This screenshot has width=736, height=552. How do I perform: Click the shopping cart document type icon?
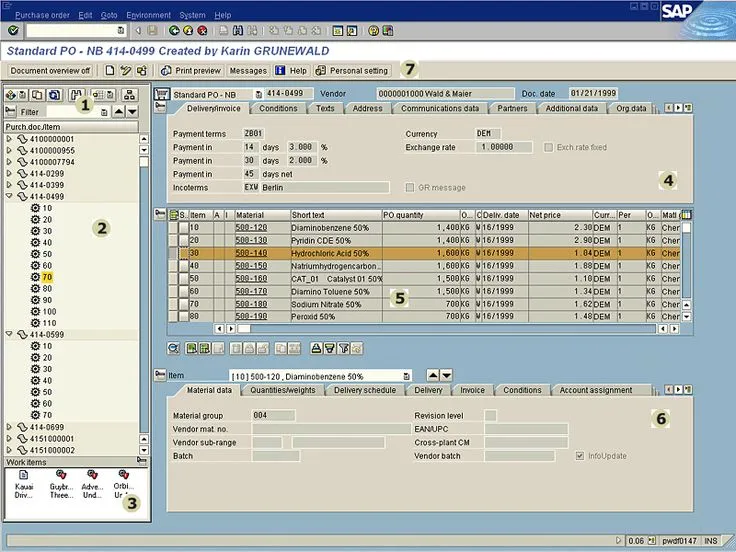tap(161, 94)
